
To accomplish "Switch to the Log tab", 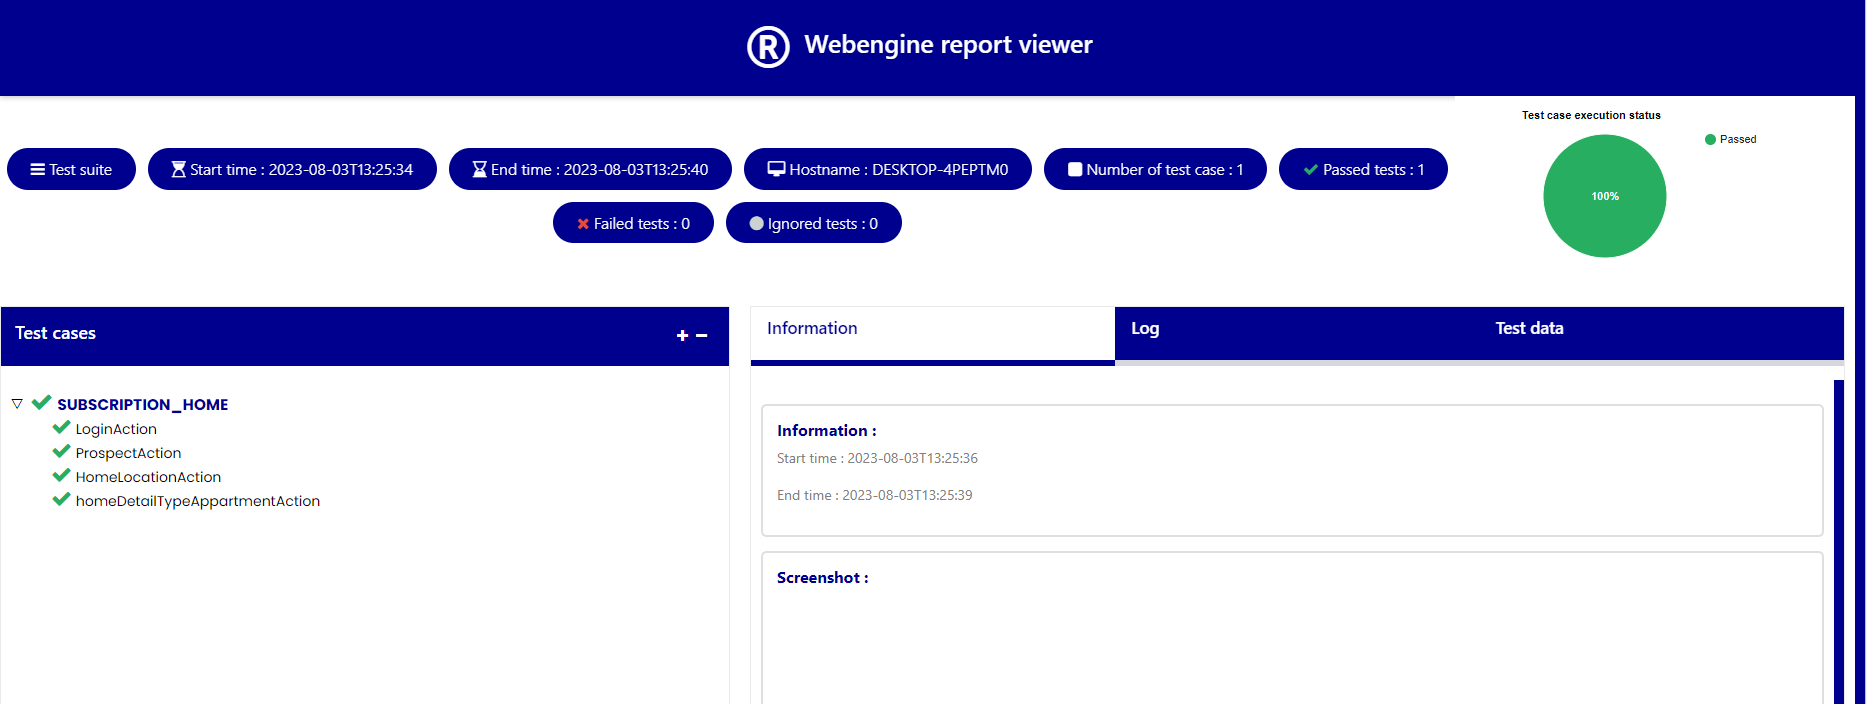I will pyautogui.click(x=1297, y=335).
